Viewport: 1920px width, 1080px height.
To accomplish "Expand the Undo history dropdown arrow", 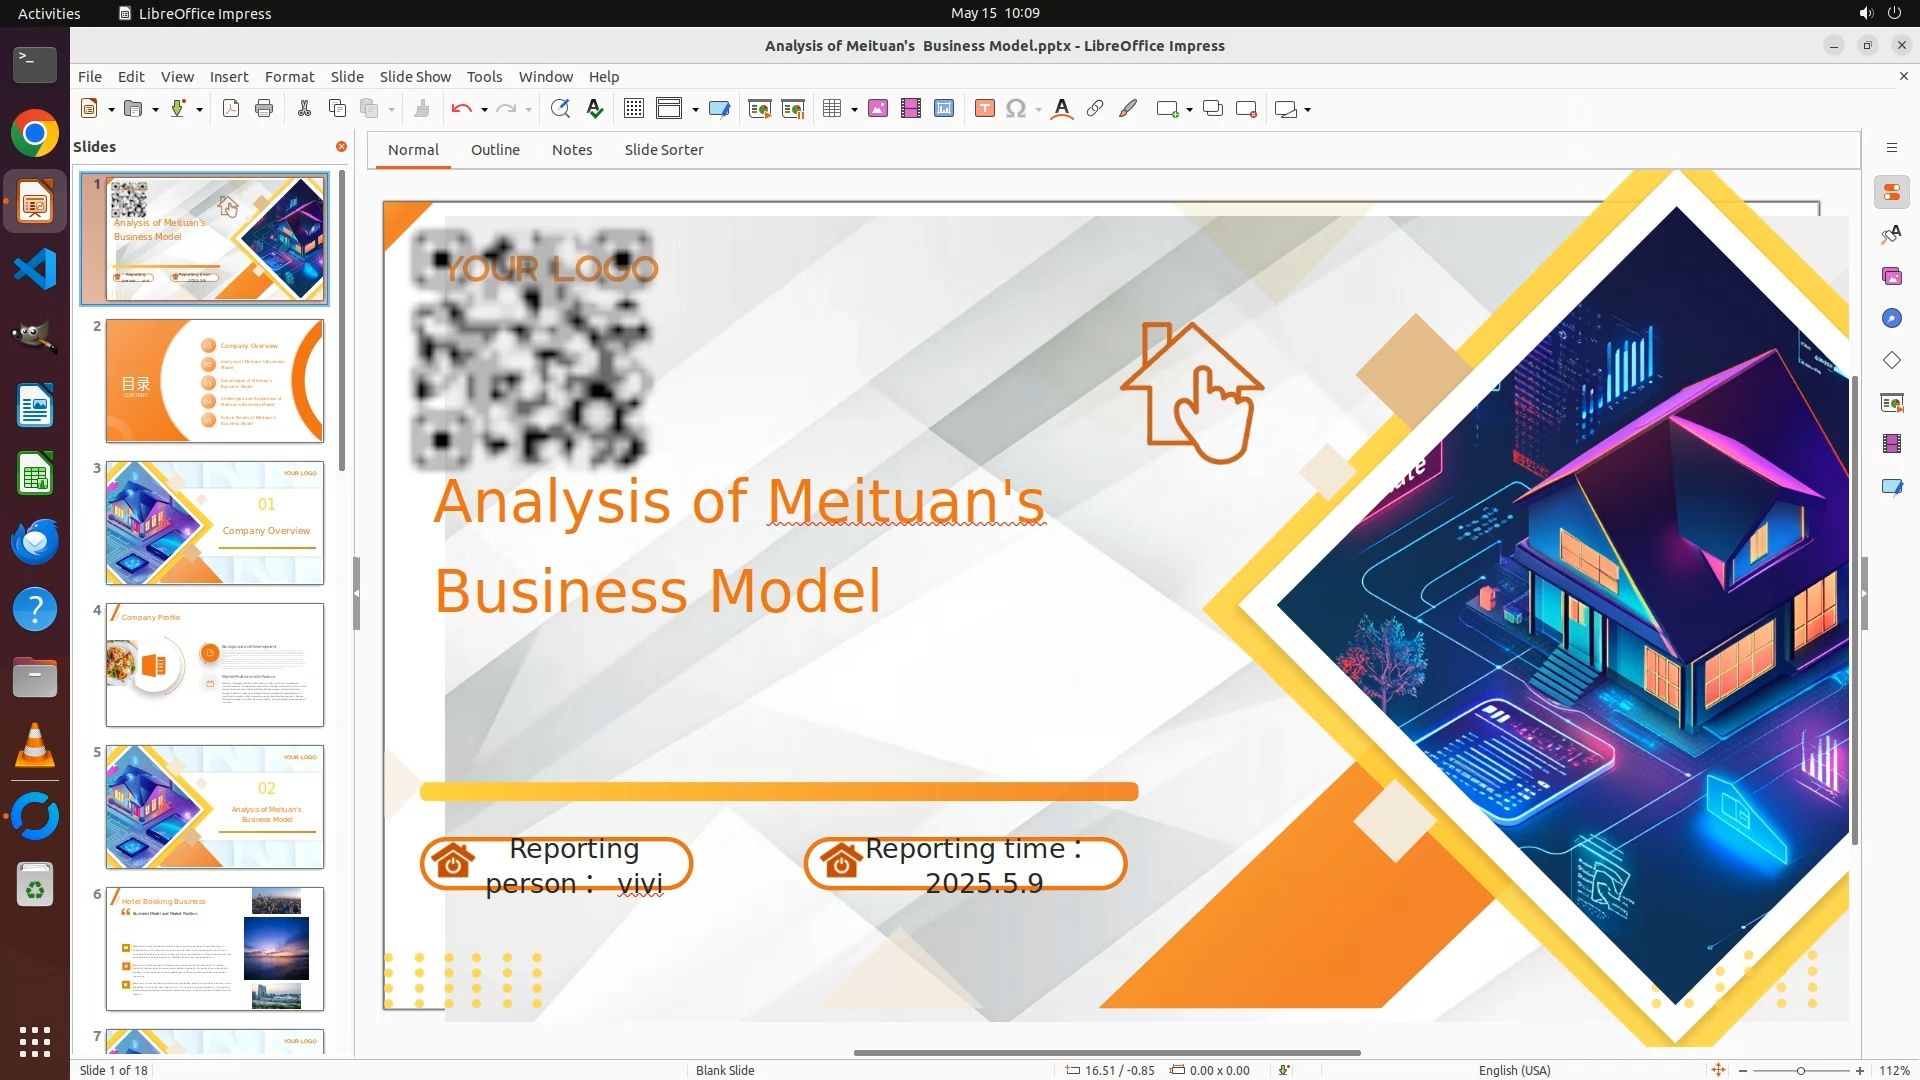I will 484,109.
